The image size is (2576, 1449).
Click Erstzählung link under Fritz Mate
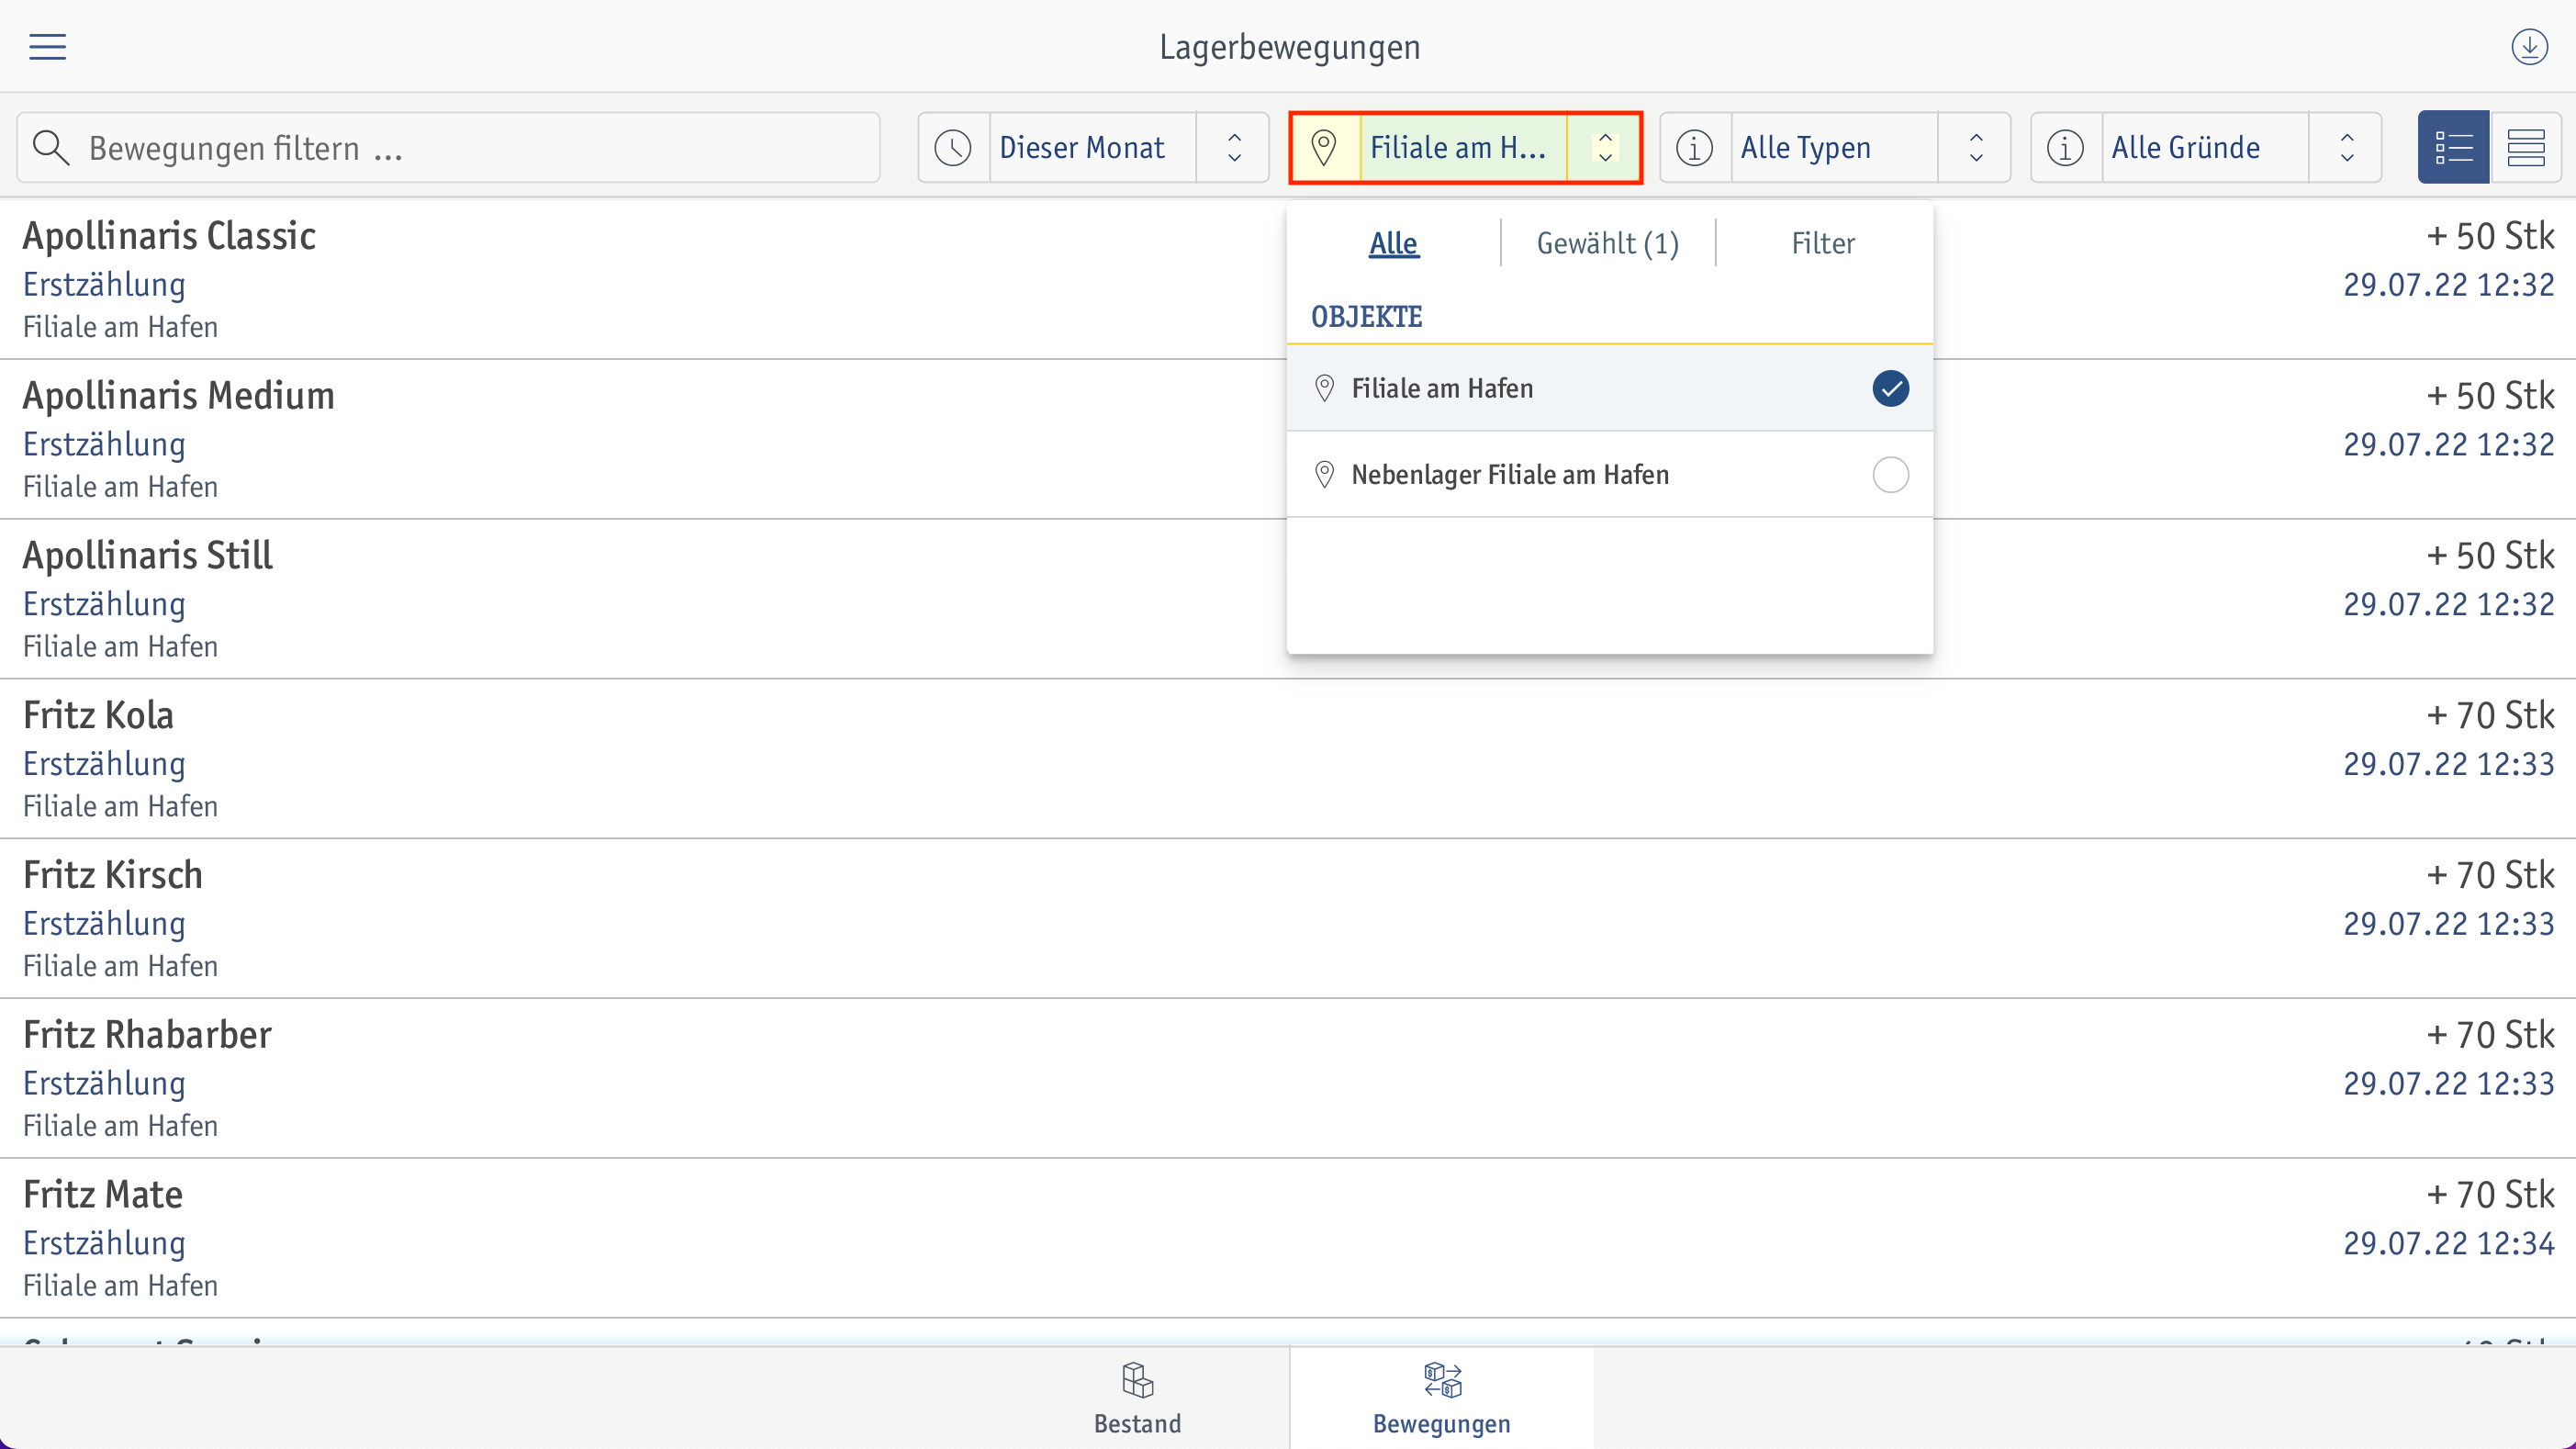104,1243
